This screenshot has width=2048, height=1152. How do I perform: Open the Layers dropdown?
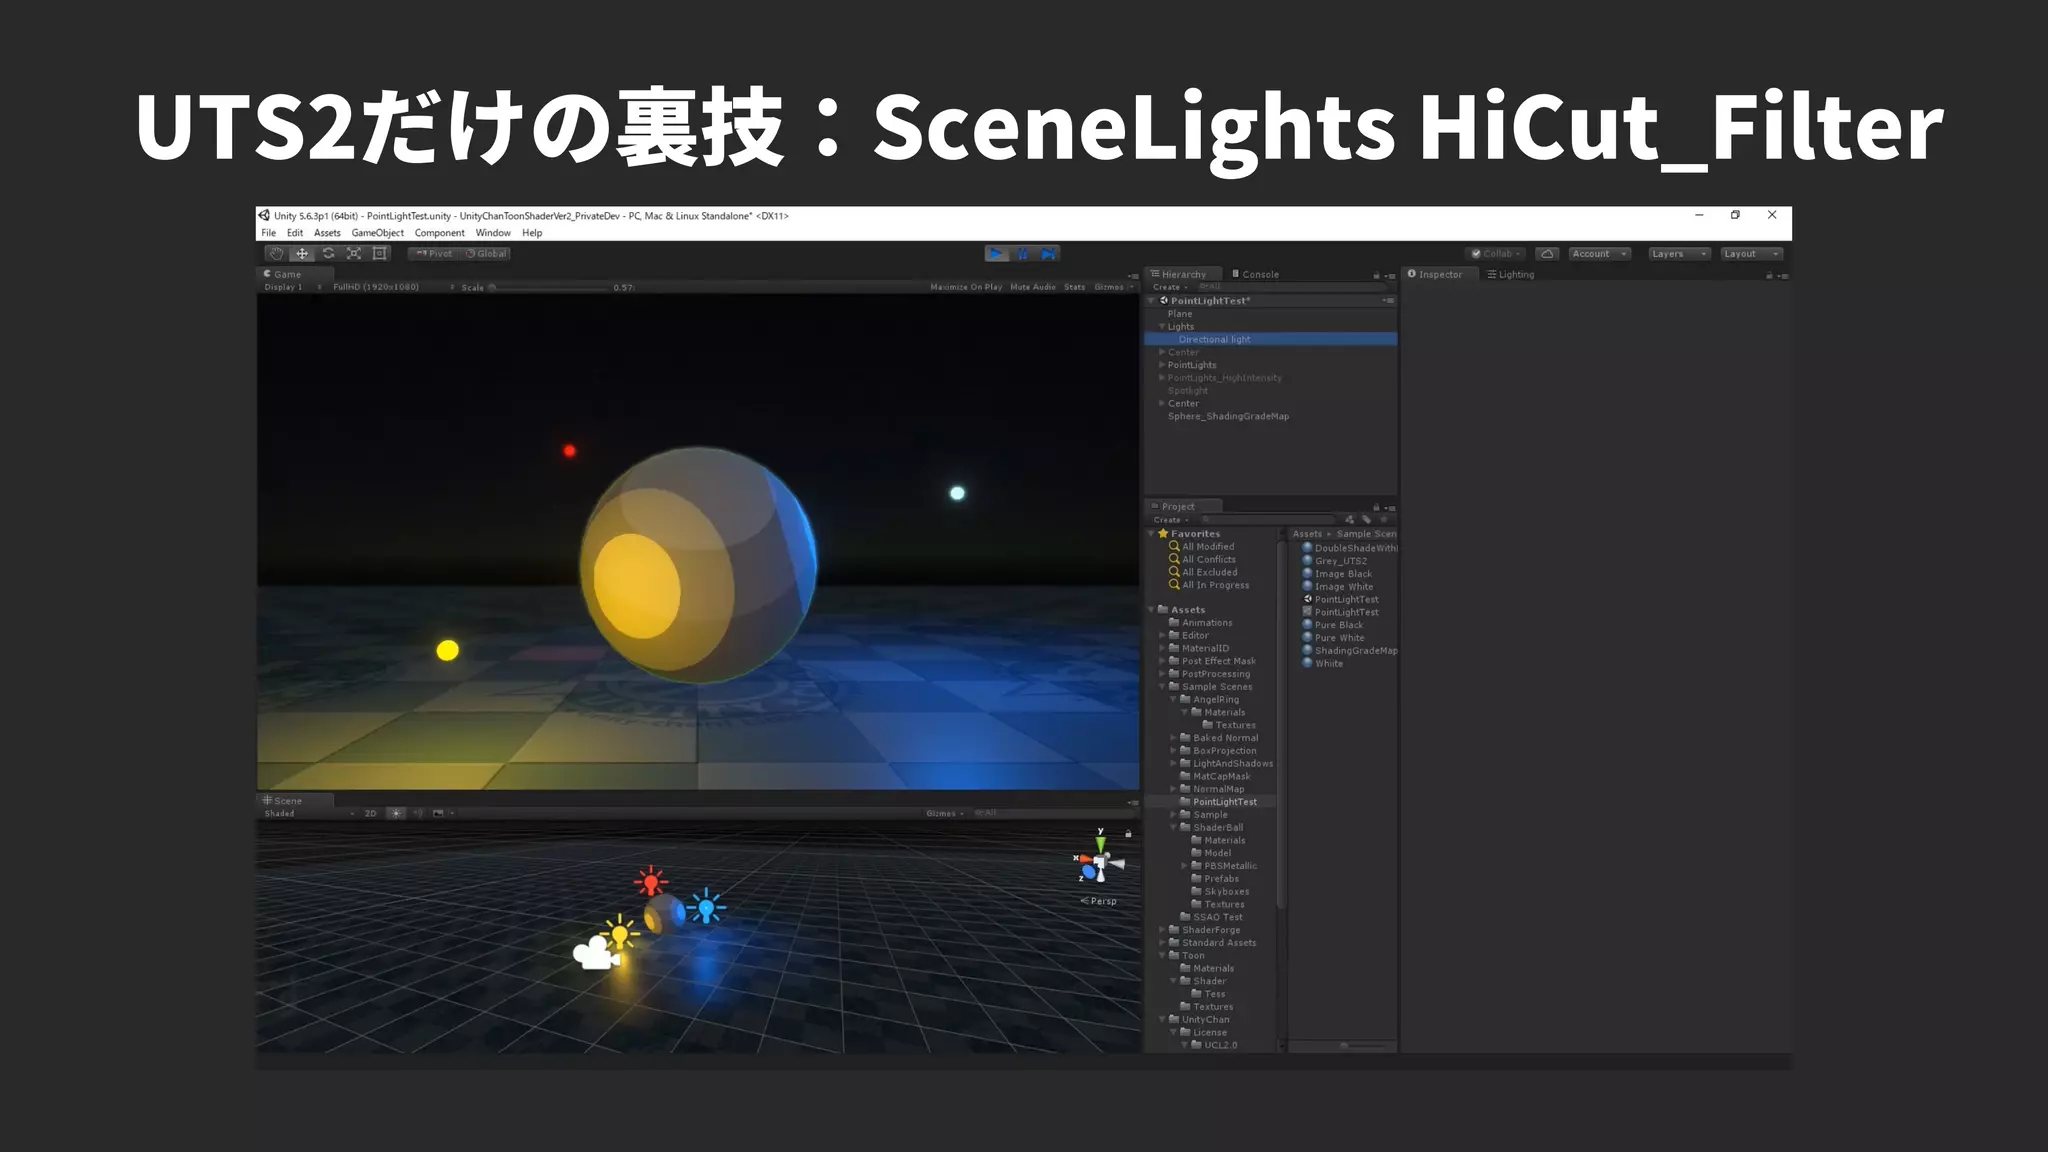point(1679,254)
